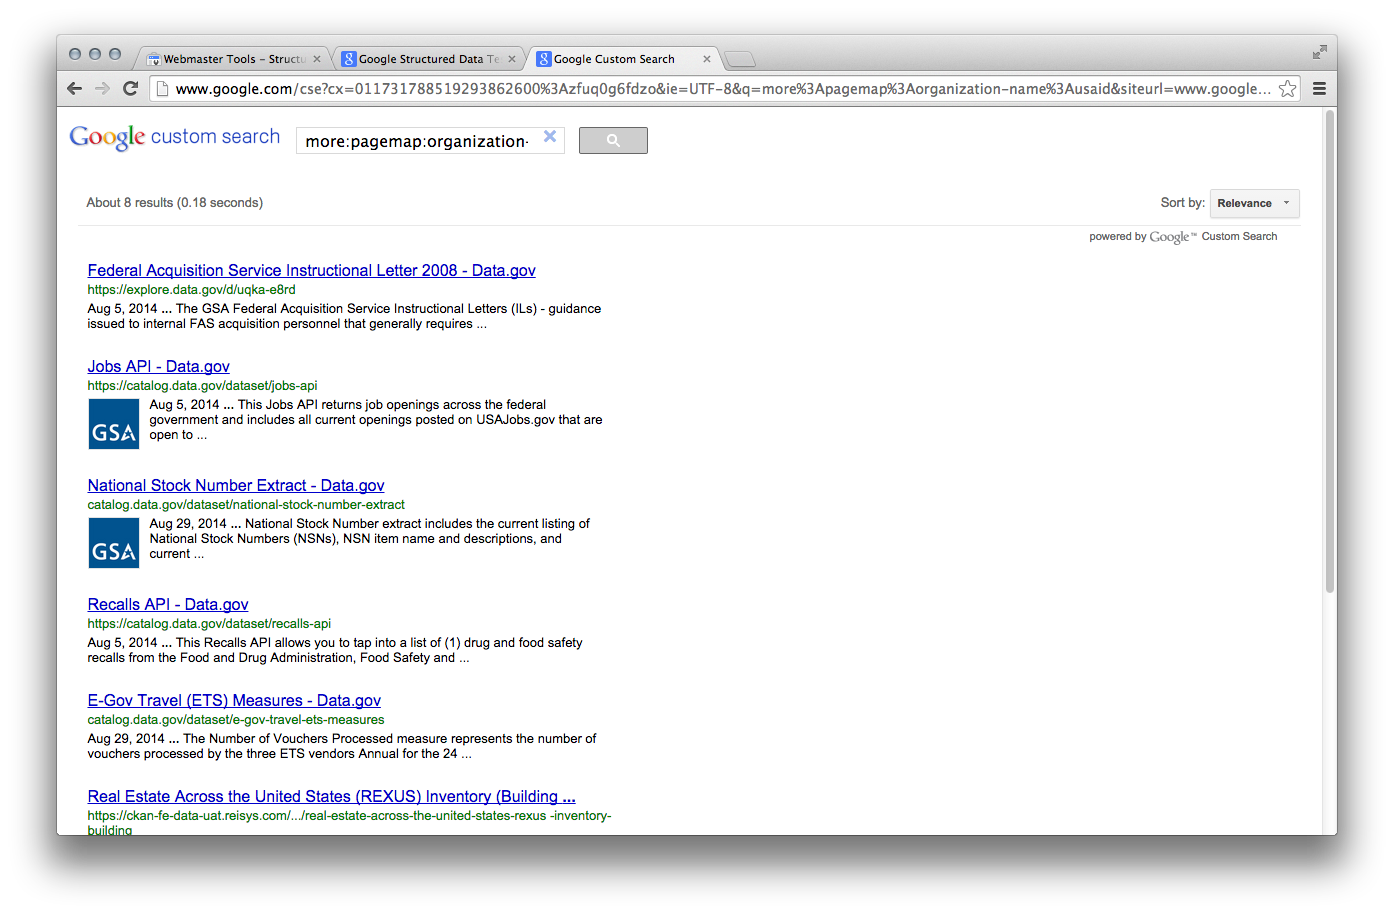1394x914 pixels.
Task: Click the Google custom search logo
Action: tap(175, 137)
